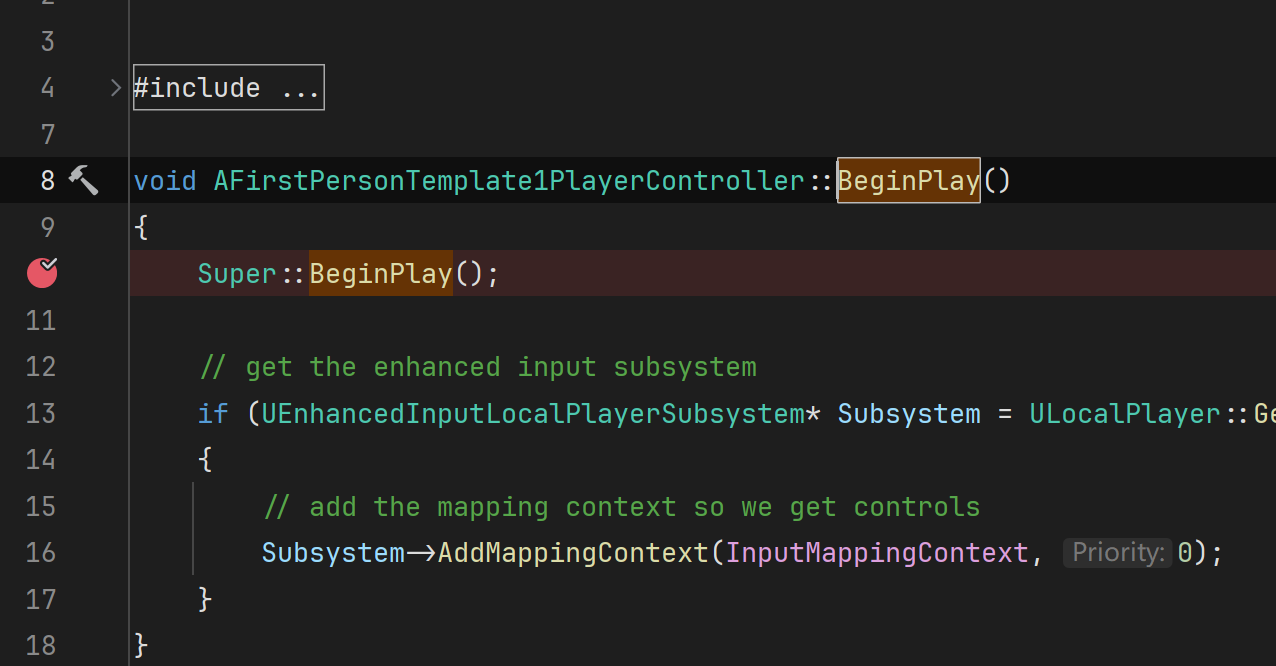
Task: Expand the folded #include chevron arrow
Action: pyautogui.click(x=116, y=88)
